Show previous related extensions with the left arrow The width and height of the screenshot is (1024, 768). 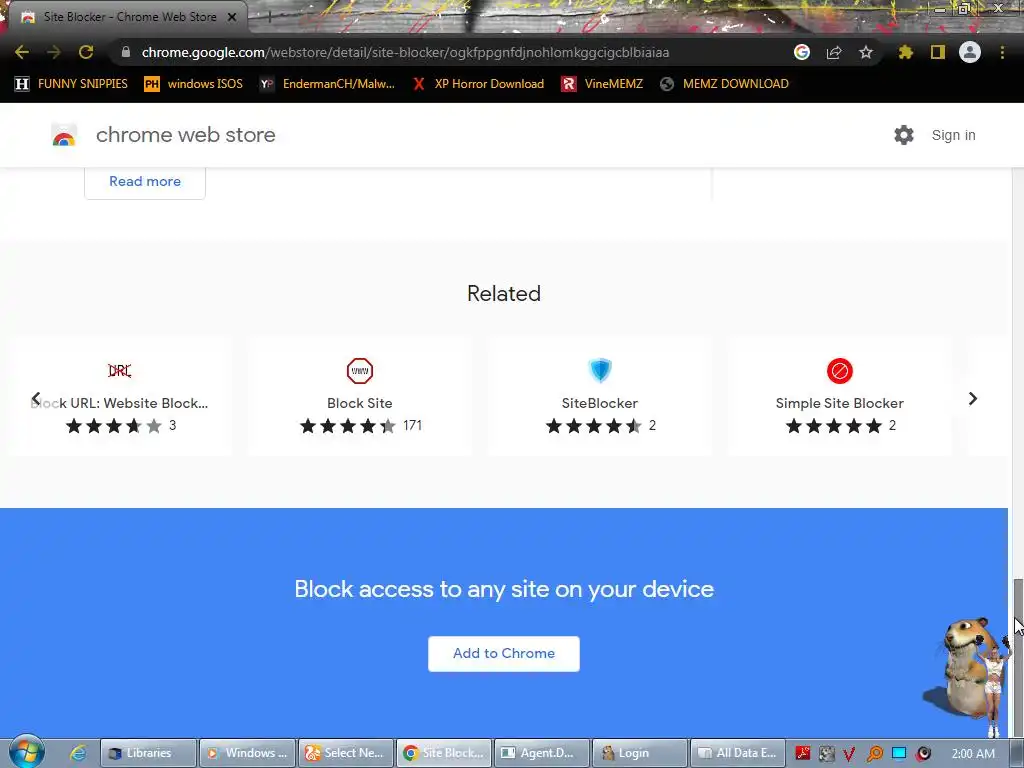36,398
